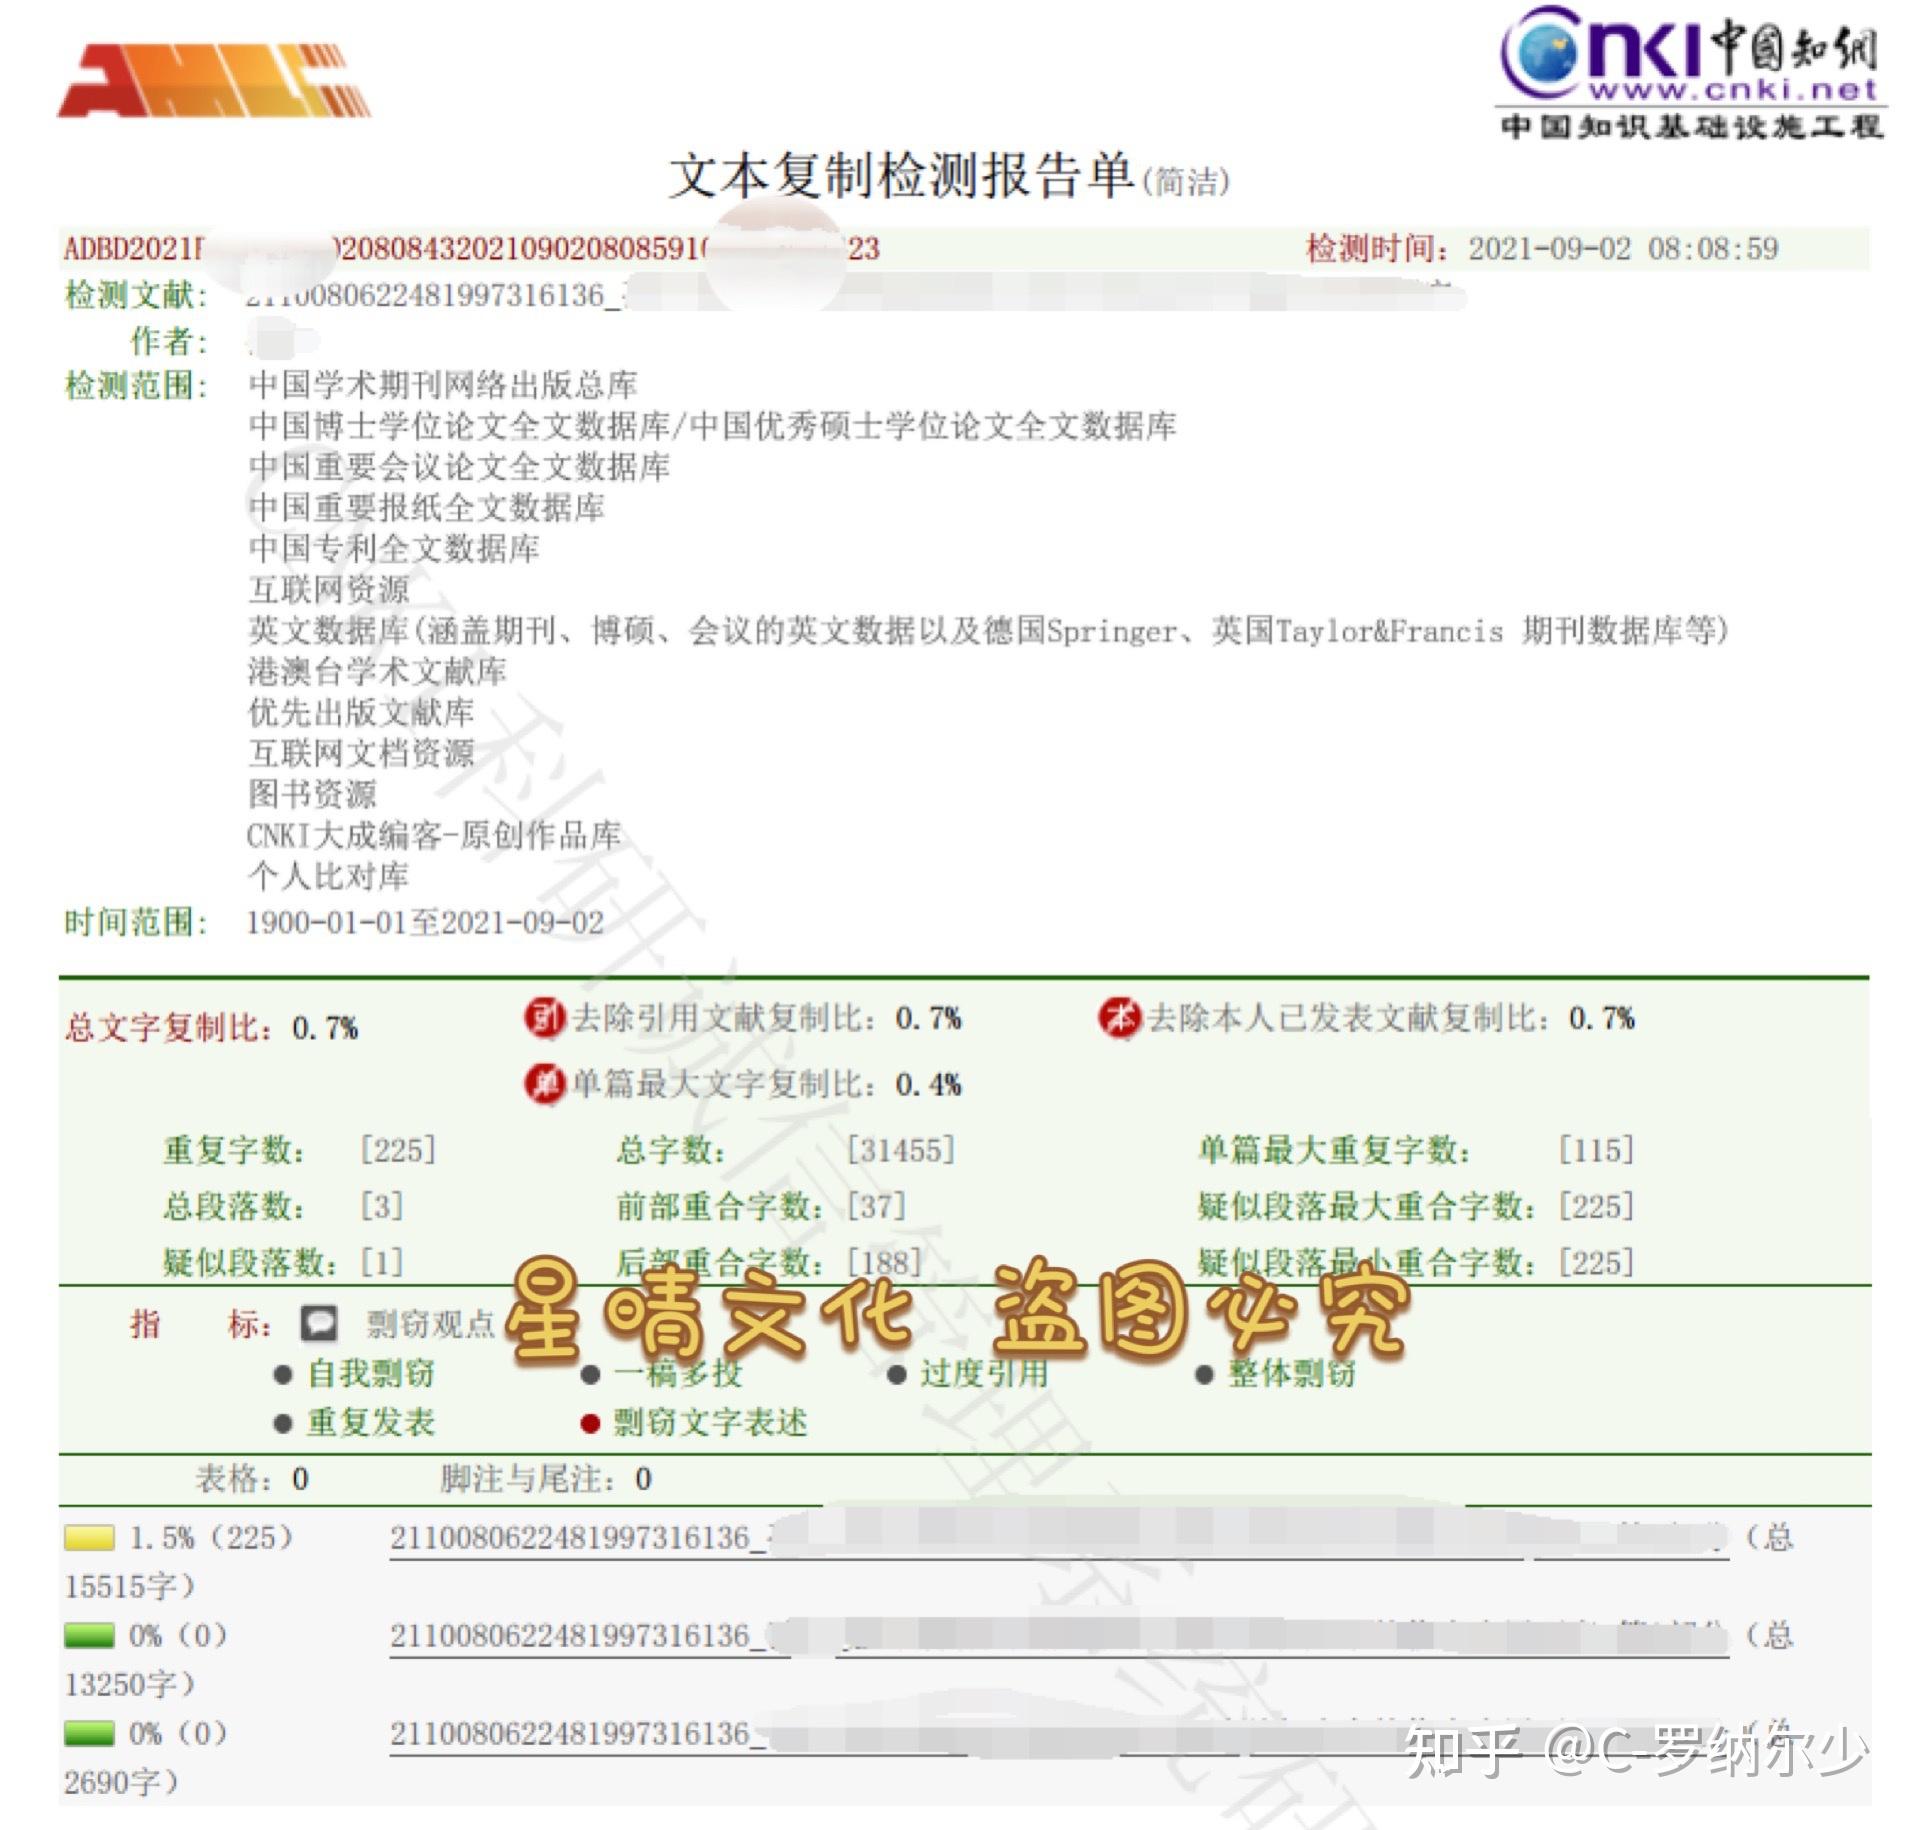Click the red 引 icon before 去除引用文献复制比
The height and width of the screenshot is (1830, 1920).
point(545,1018)
